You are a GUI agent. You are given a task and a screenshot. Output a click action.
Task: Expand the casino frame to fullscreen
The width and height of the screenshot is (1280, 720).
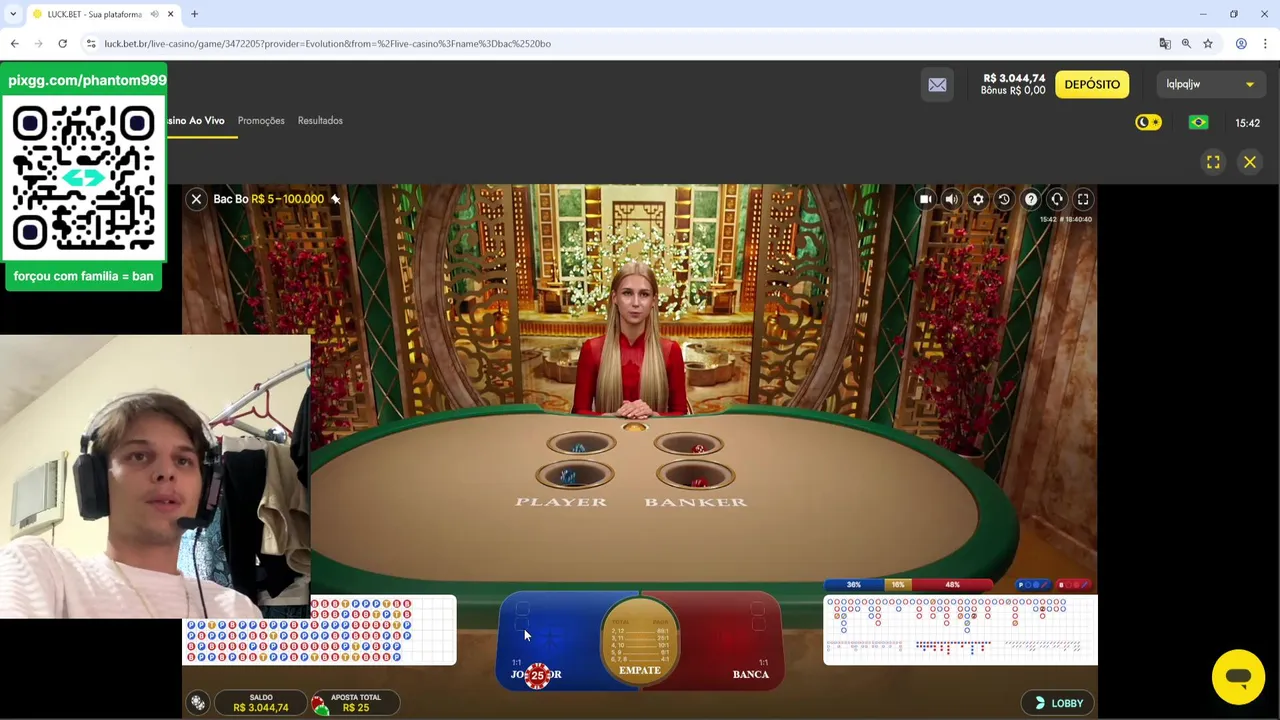click(1213, 162)
